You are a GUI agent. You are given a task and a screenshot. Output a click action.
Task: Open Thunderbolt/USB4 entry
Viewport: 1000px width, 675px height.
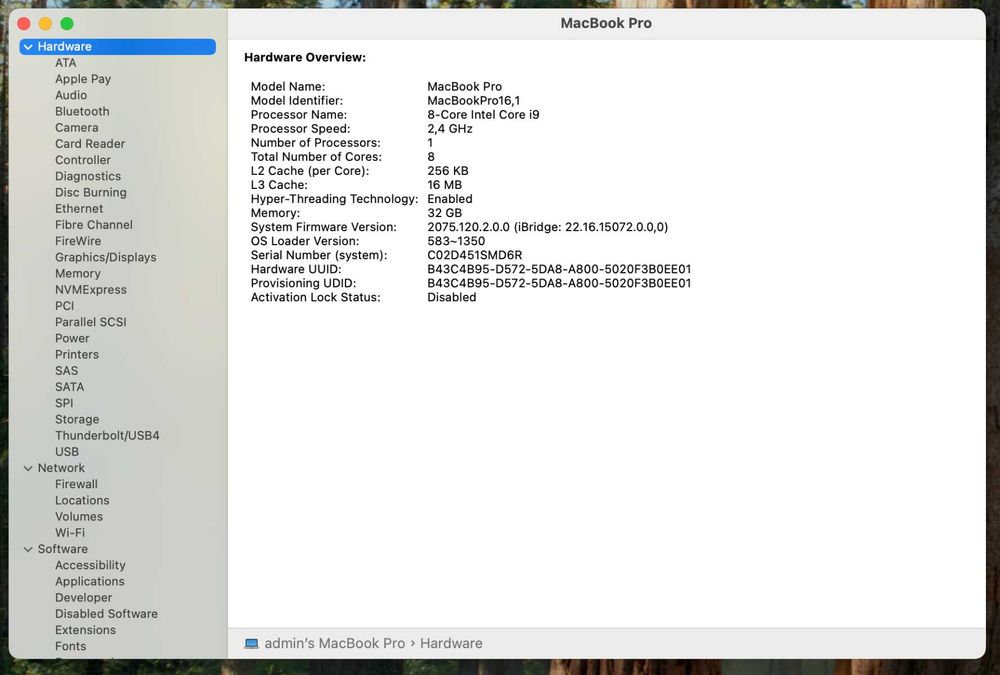tap(107, 436)
